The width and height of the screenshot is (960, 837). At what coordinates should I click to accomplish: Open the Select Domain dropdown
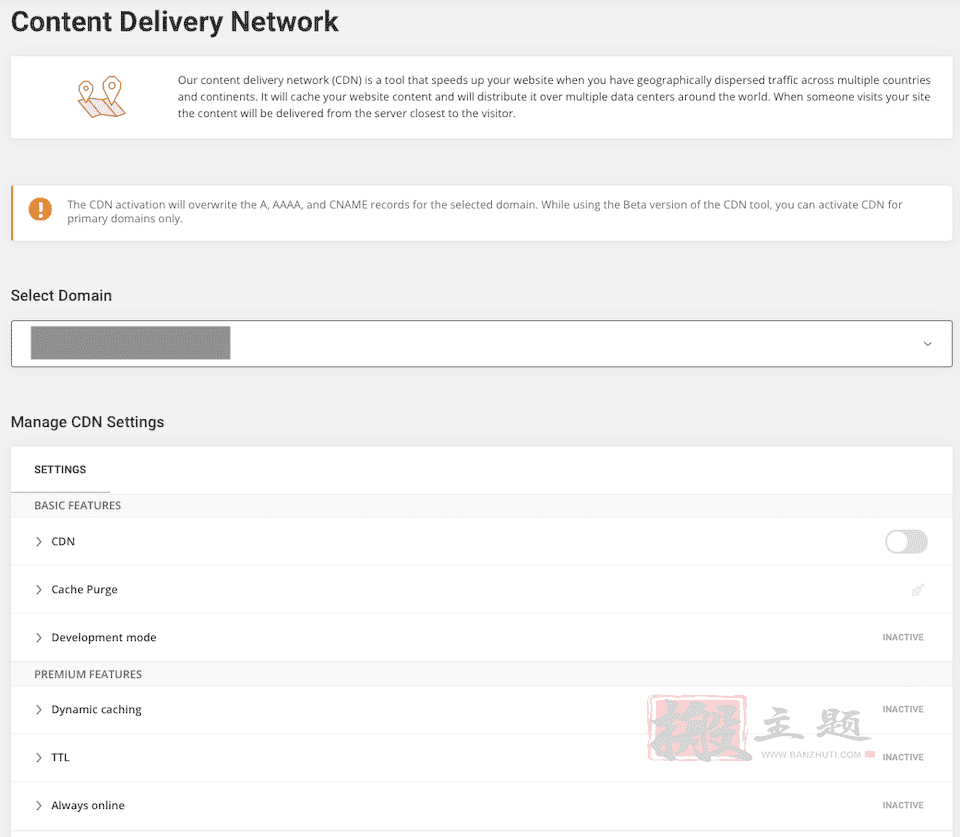481,343
